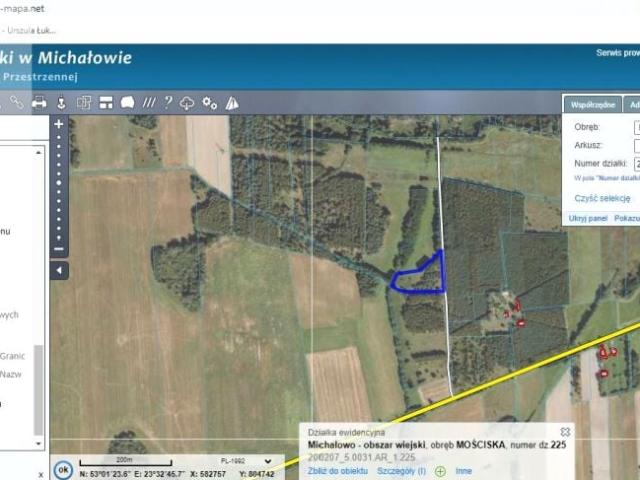
Task: Switch to the Współrzędne tab
Action: tap(591, 103)
